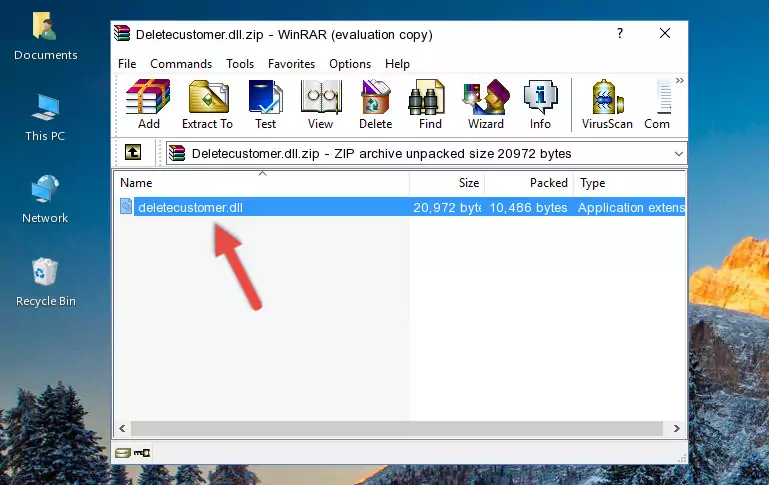Screen dimensions: 769x485
Task: Select the deletecustomer.dll file row
Action: 400,207
